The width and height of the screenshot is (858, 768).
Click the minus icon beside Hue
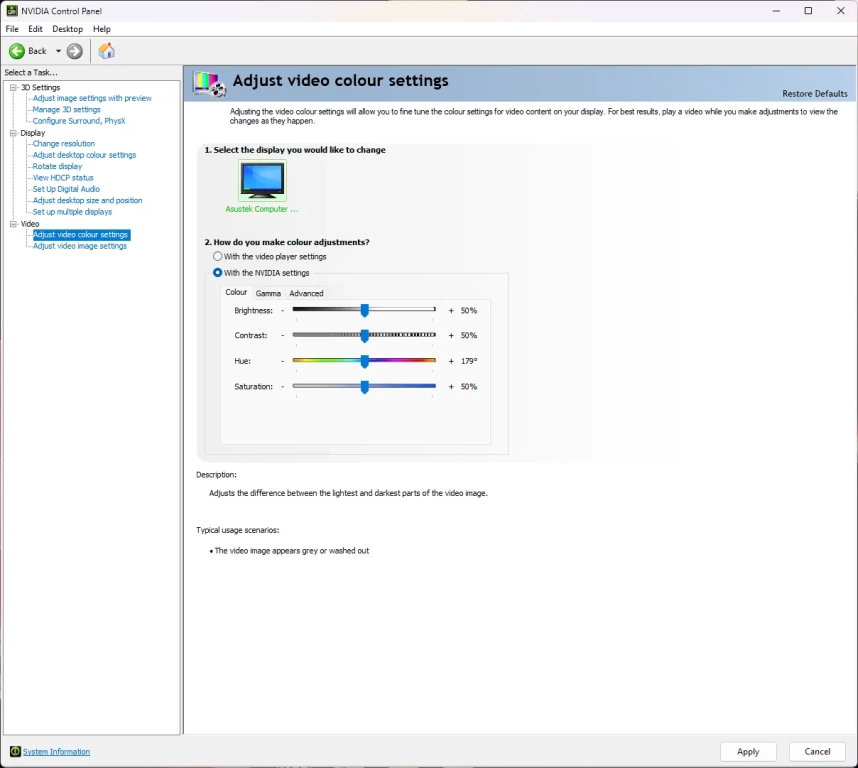(282, 361)
